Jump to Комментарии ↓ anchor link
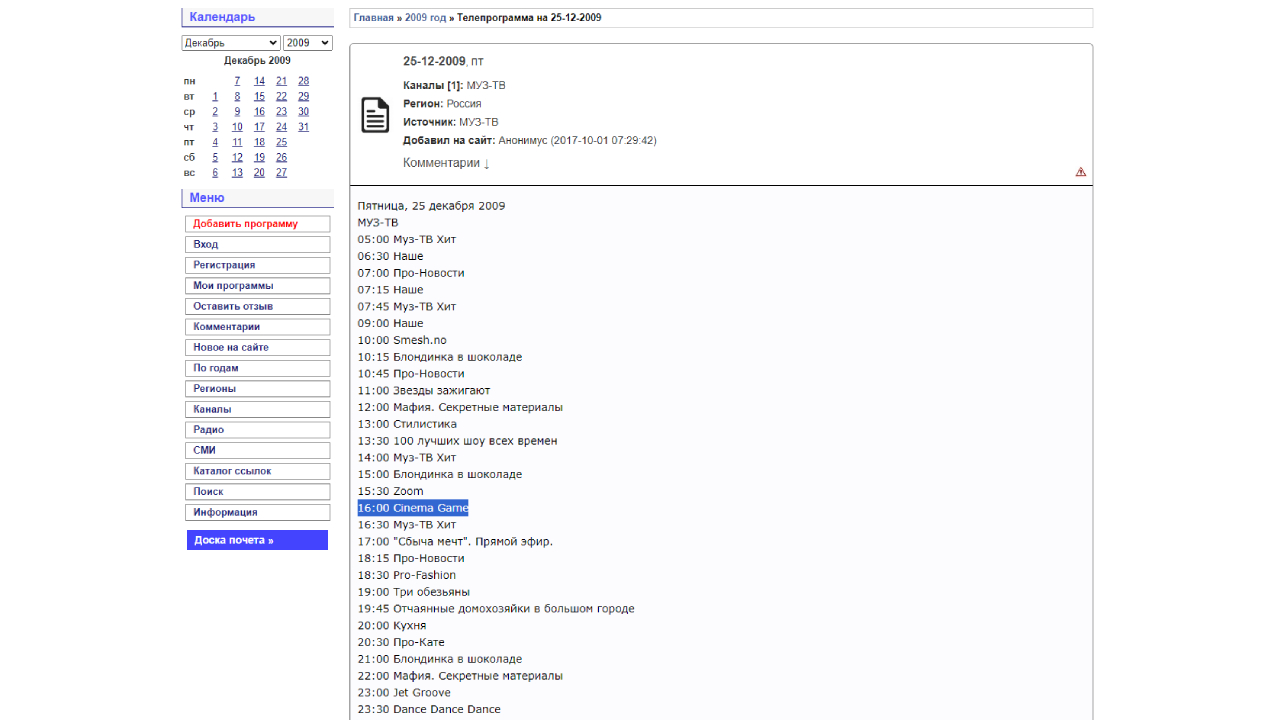The height and width of the screenshot is (720, 1280). pyautogui.click(x=446, y=163)
